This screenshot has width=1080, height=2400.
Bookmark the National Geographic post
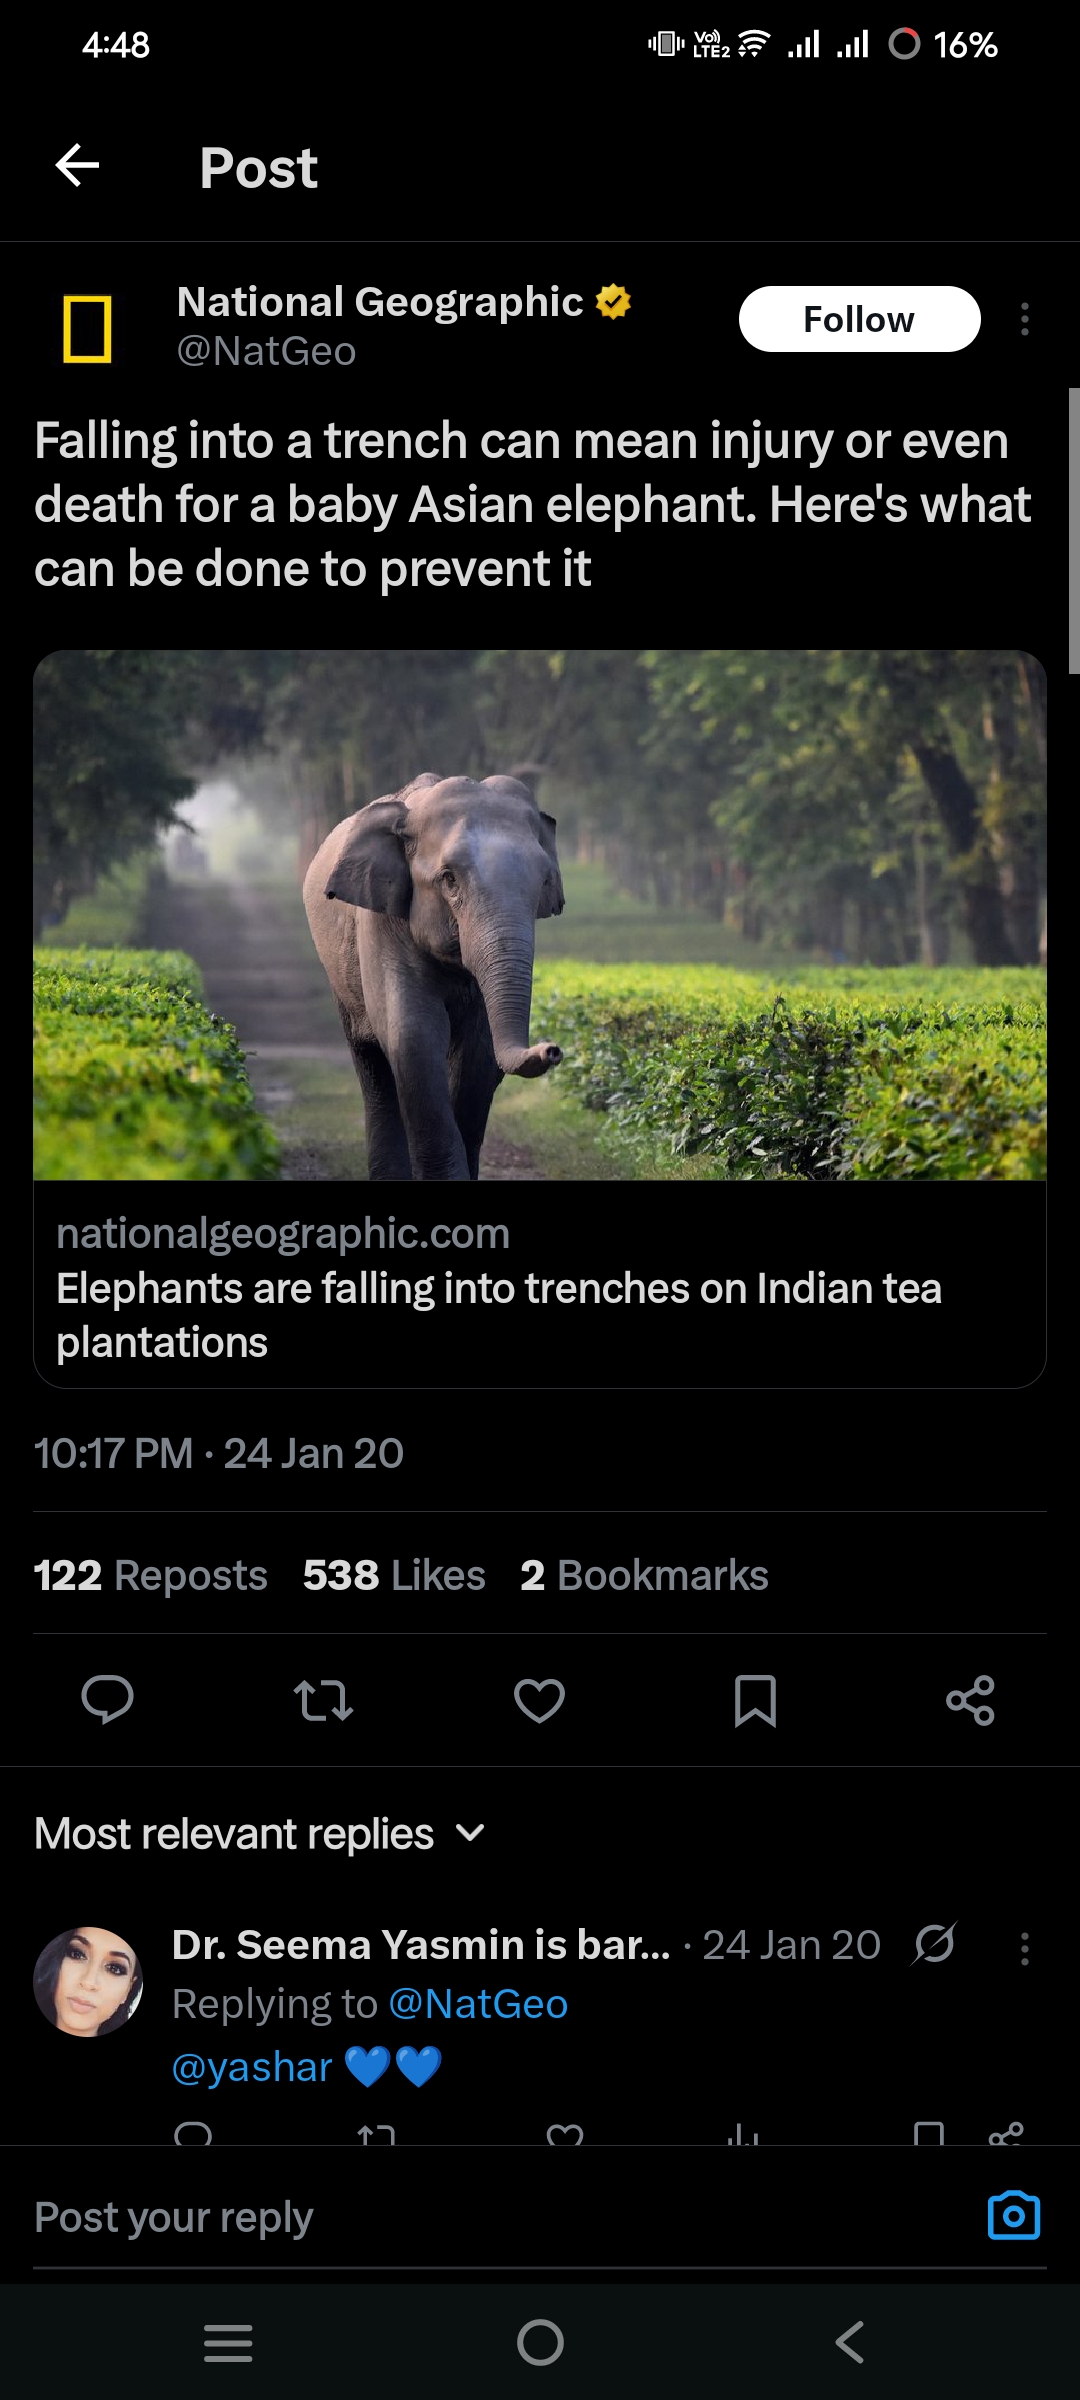click(755, 1699)
